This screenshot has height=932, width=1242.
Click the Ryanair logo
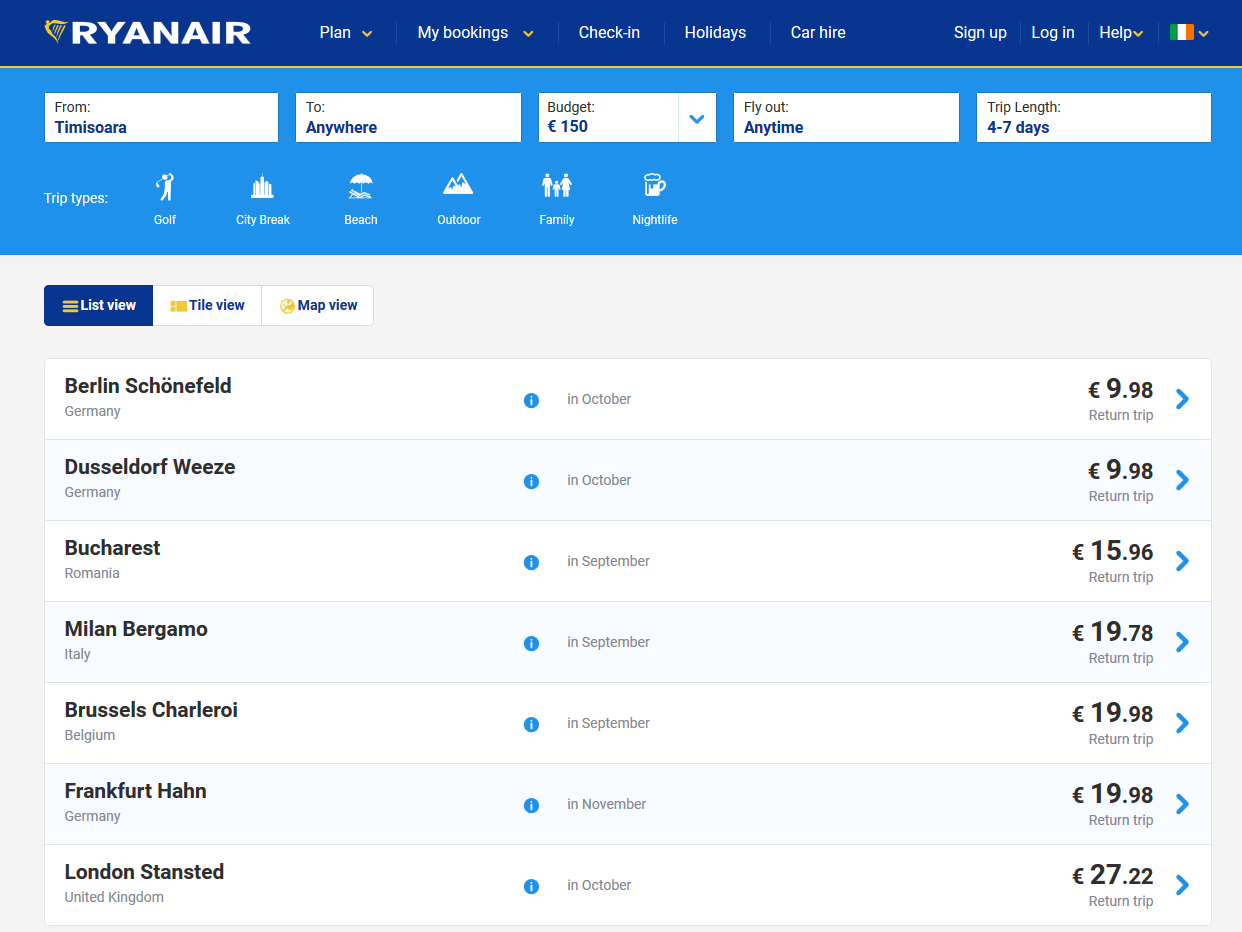pos(148,33)
